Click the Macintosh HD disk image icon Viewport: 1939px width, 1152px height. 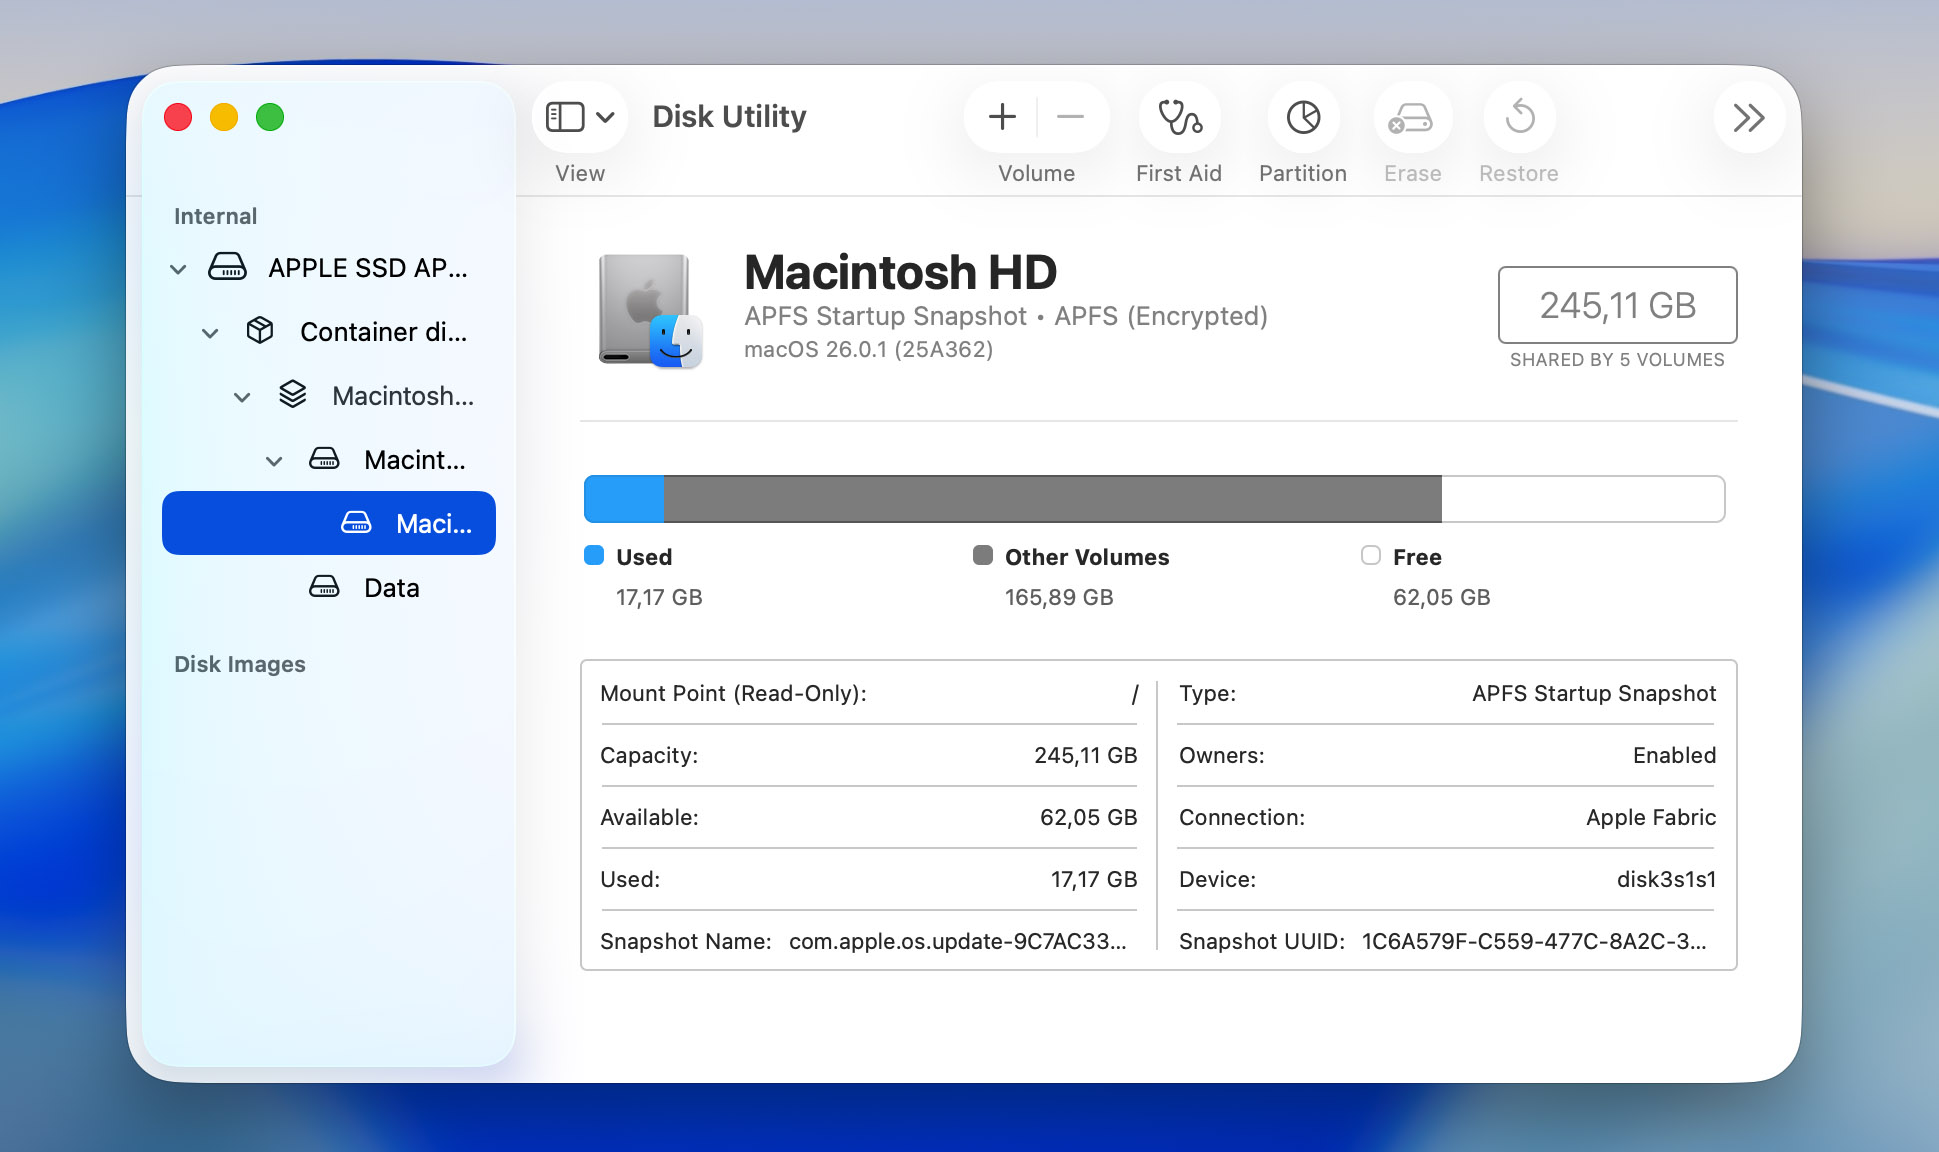pyautogui.click(x=650, y=311)
